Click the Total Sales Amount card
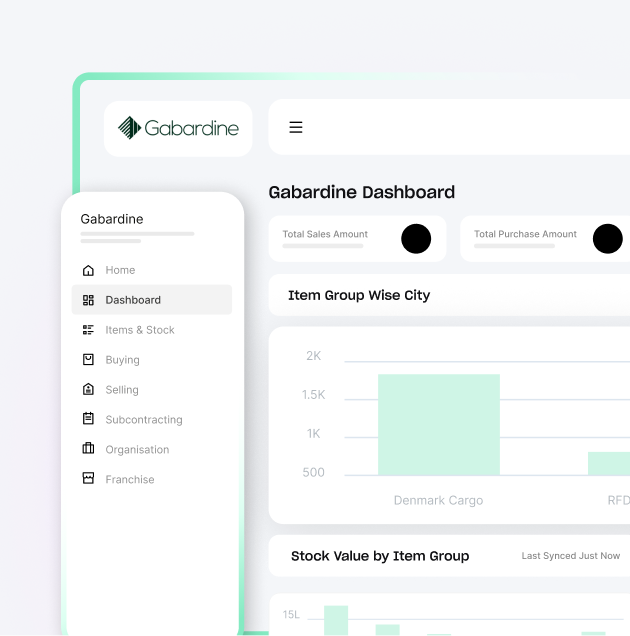The image size is (630, 636). click(x=357, y=239)
